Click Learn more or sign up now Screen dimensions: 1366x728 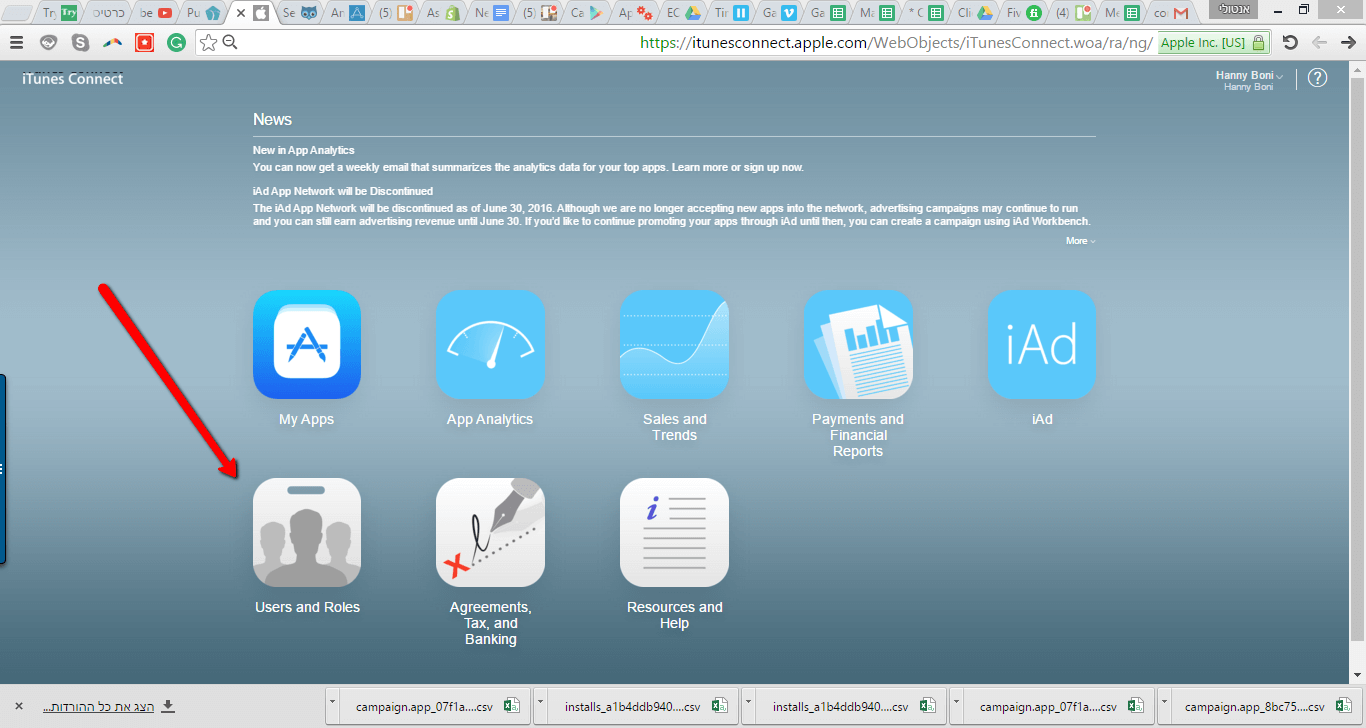coord(737,167)
